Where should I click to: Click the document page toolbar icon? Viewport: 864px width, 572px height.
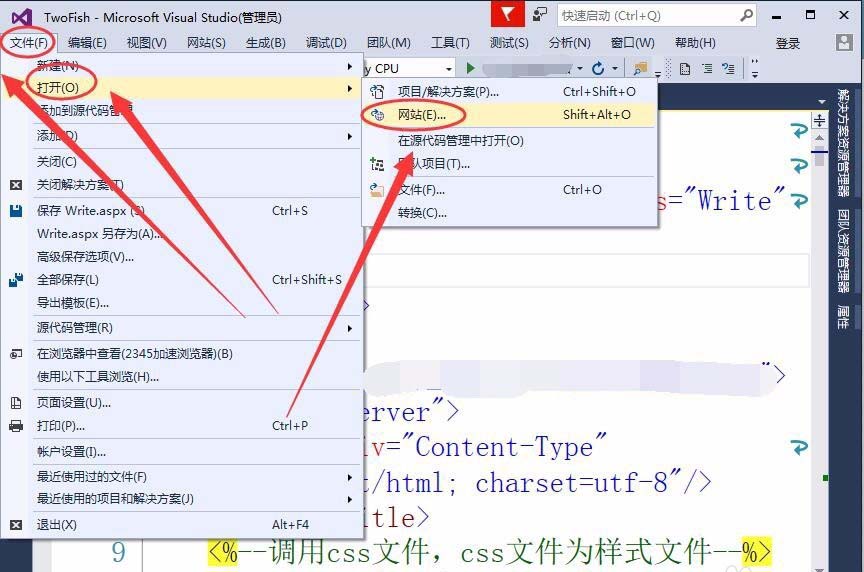tap(685, 69)
